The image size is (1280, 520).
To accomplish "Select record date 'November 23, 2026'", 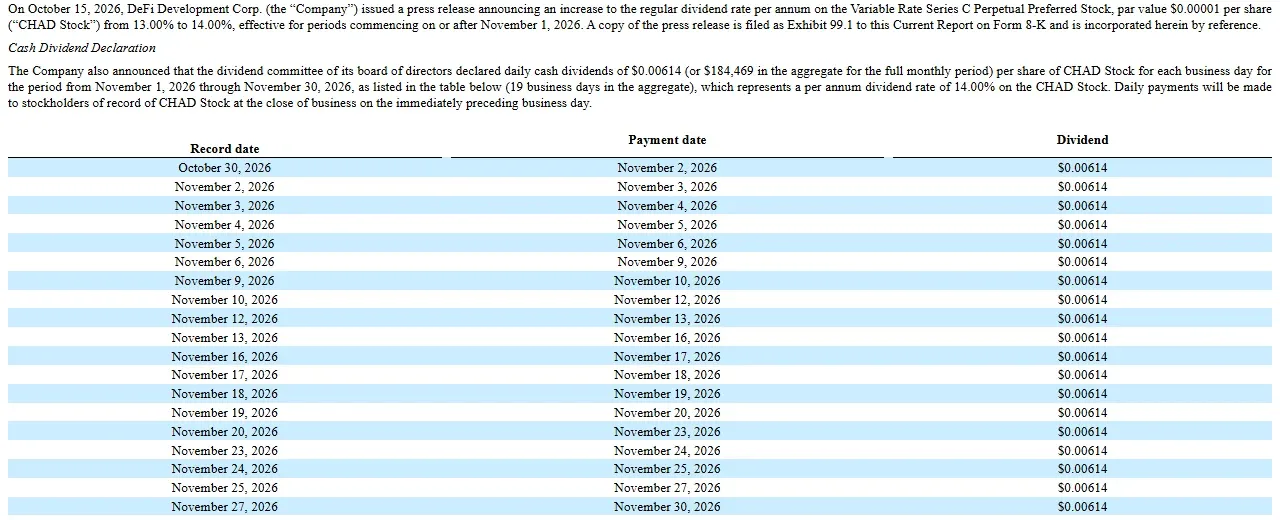I will [225, 451].
